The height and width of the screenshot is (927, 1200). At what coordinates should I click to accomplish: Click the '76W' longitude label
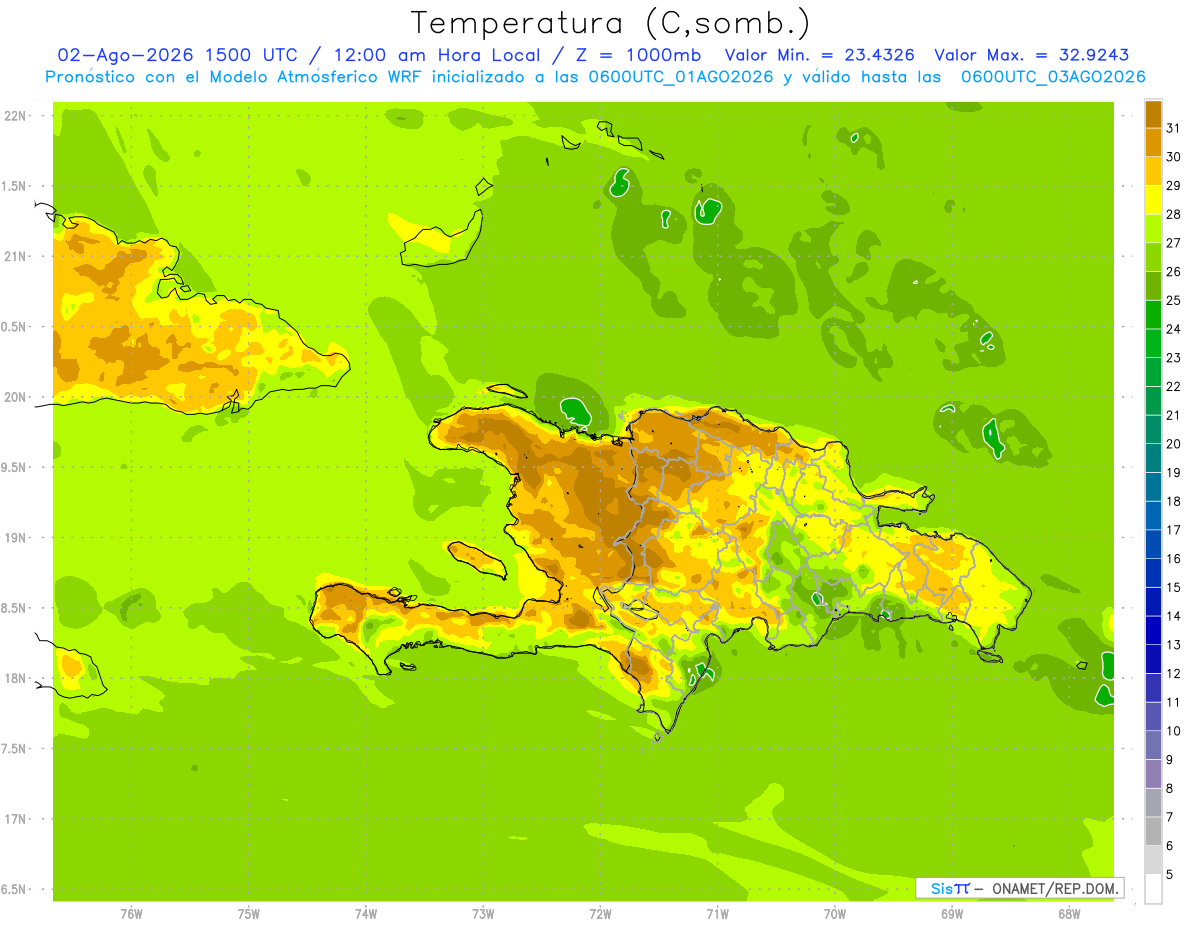click(131, 914)
